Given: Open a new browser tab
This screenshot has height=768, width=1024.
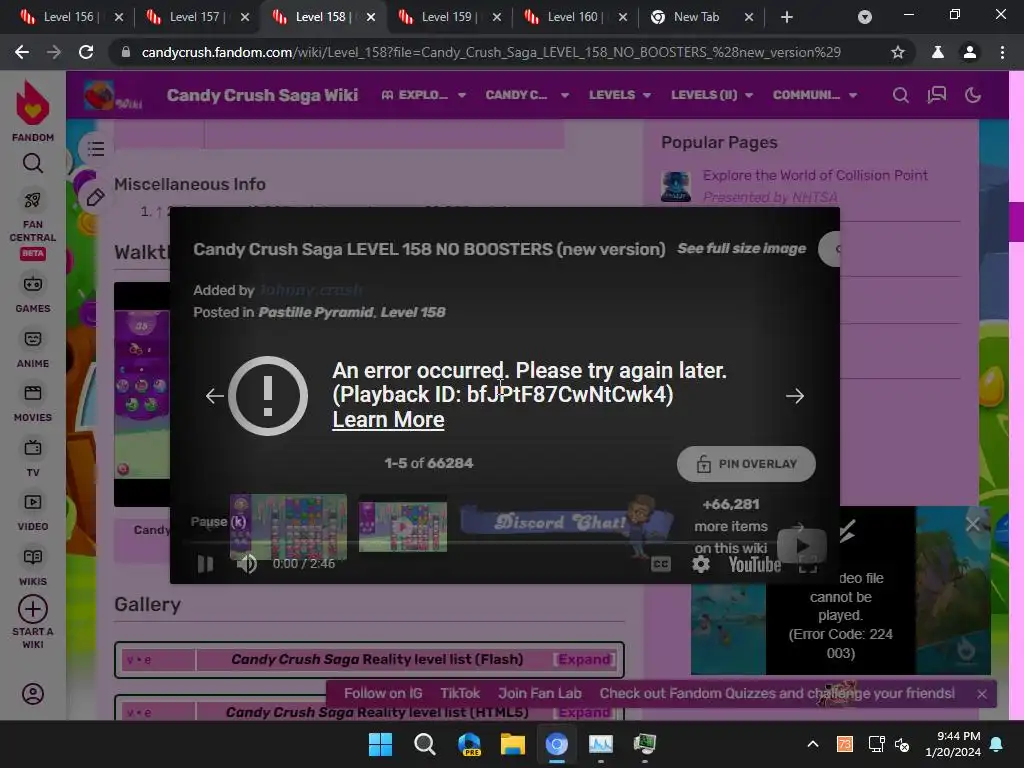Looking at the screenshot, I should pyautogui.click(x=787, y=18).
